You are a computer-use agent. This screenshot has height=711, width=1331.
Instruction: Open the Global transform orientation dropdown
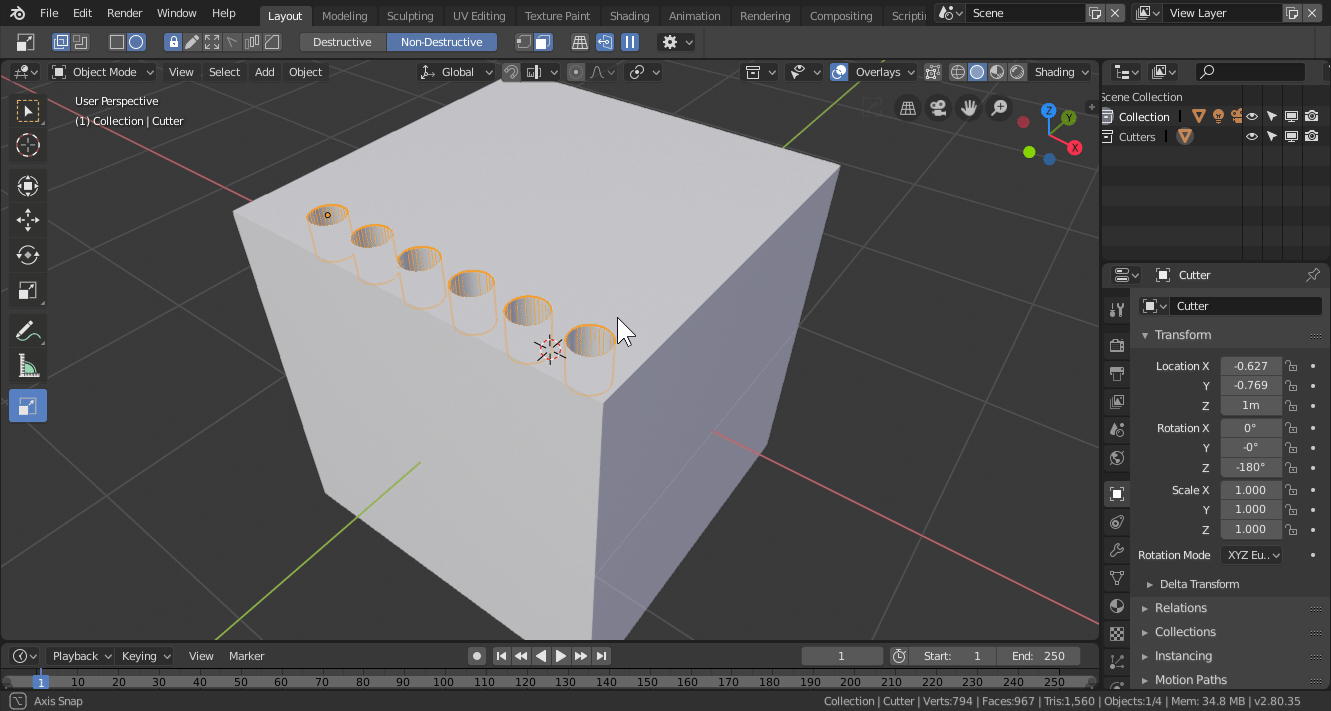tap(457, 72)
